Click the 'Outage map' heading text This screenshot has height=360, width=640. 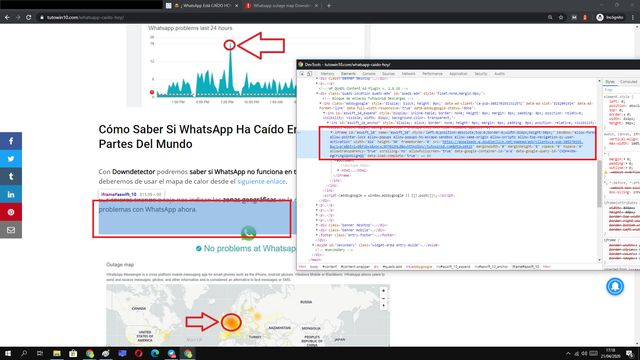point(120,264)
